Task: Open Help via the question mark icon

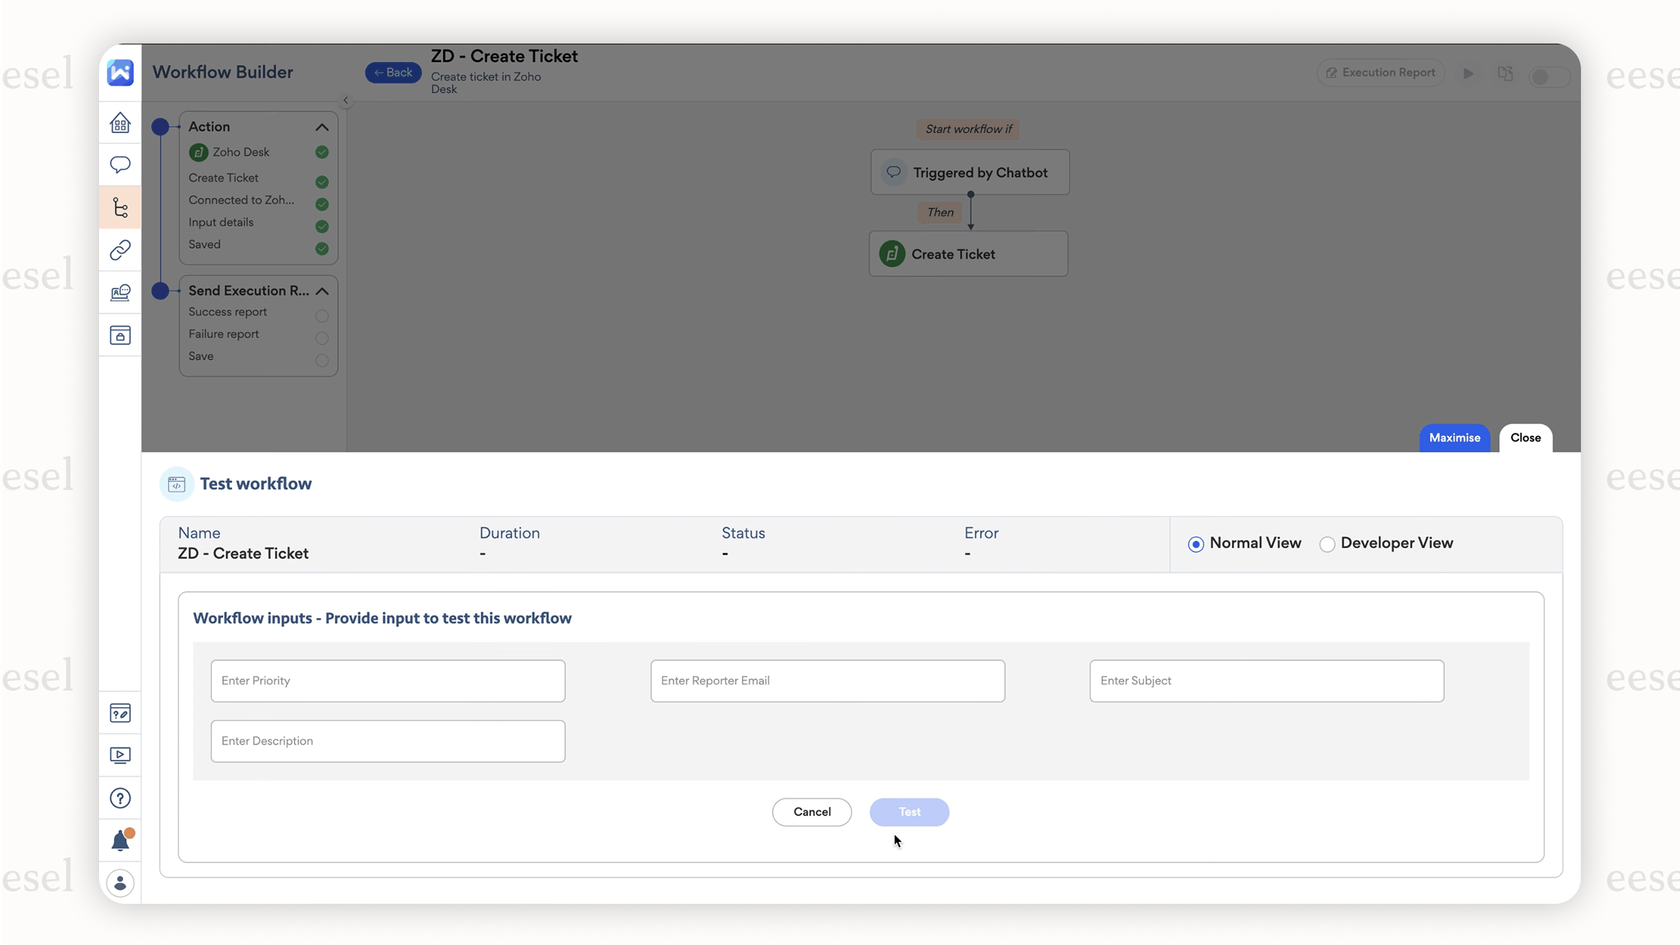Action: tap(120, 798)
